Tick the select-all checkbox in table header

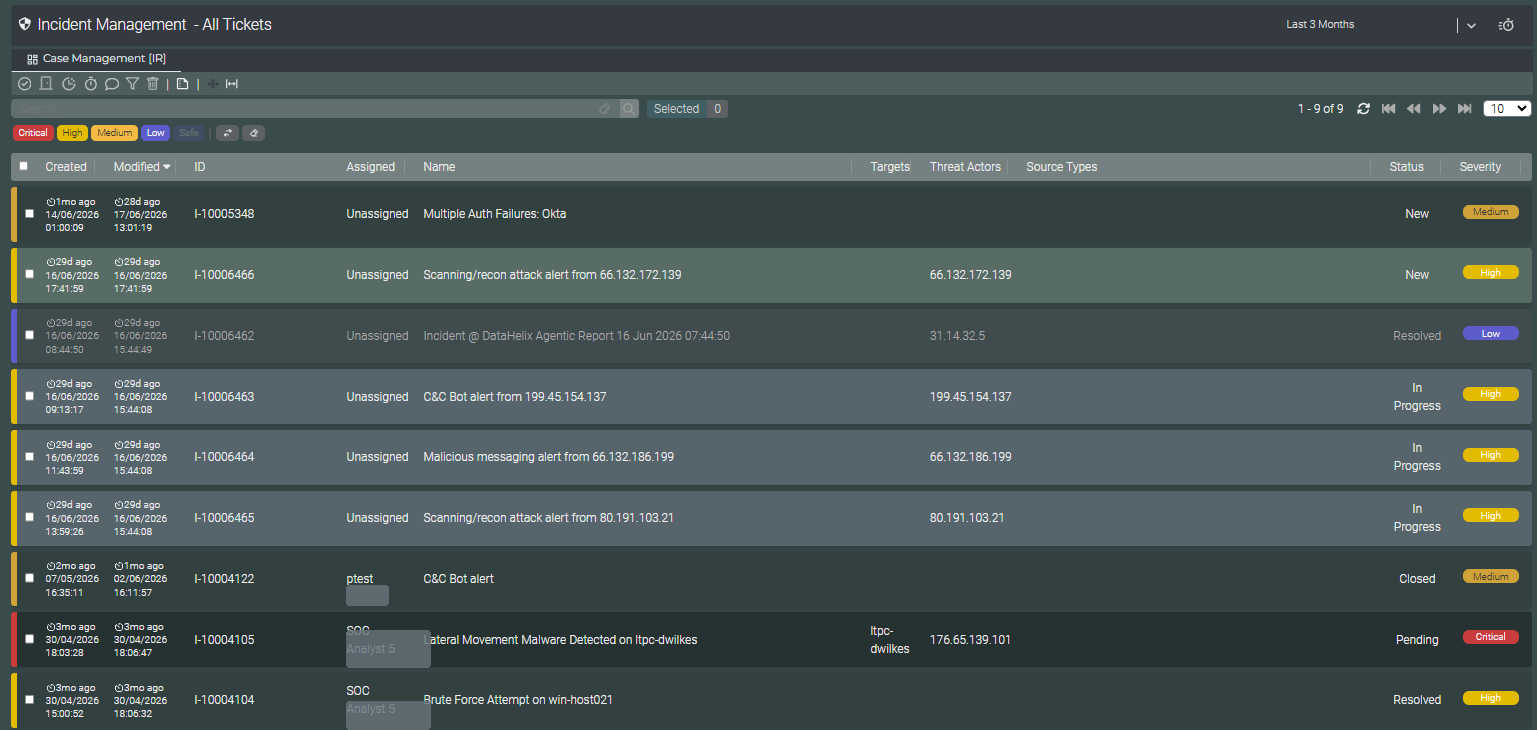tap(24, 166)
